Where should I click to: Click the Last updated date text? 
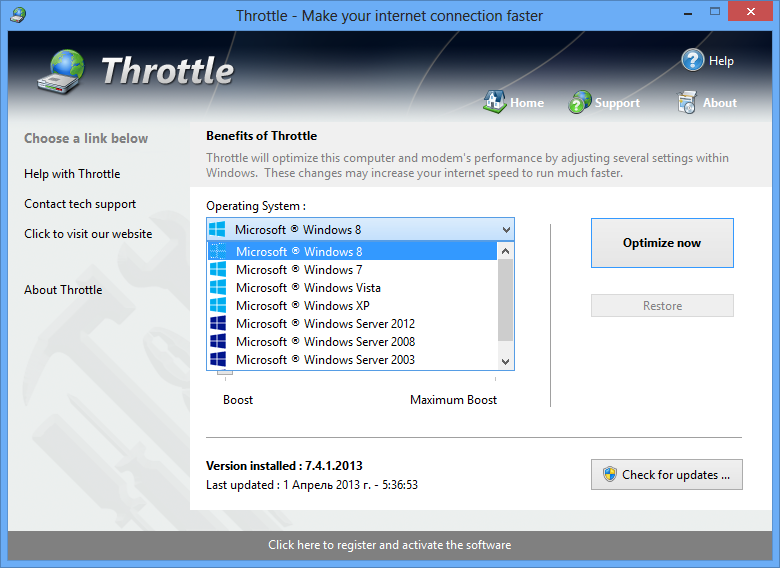(312, 484)
